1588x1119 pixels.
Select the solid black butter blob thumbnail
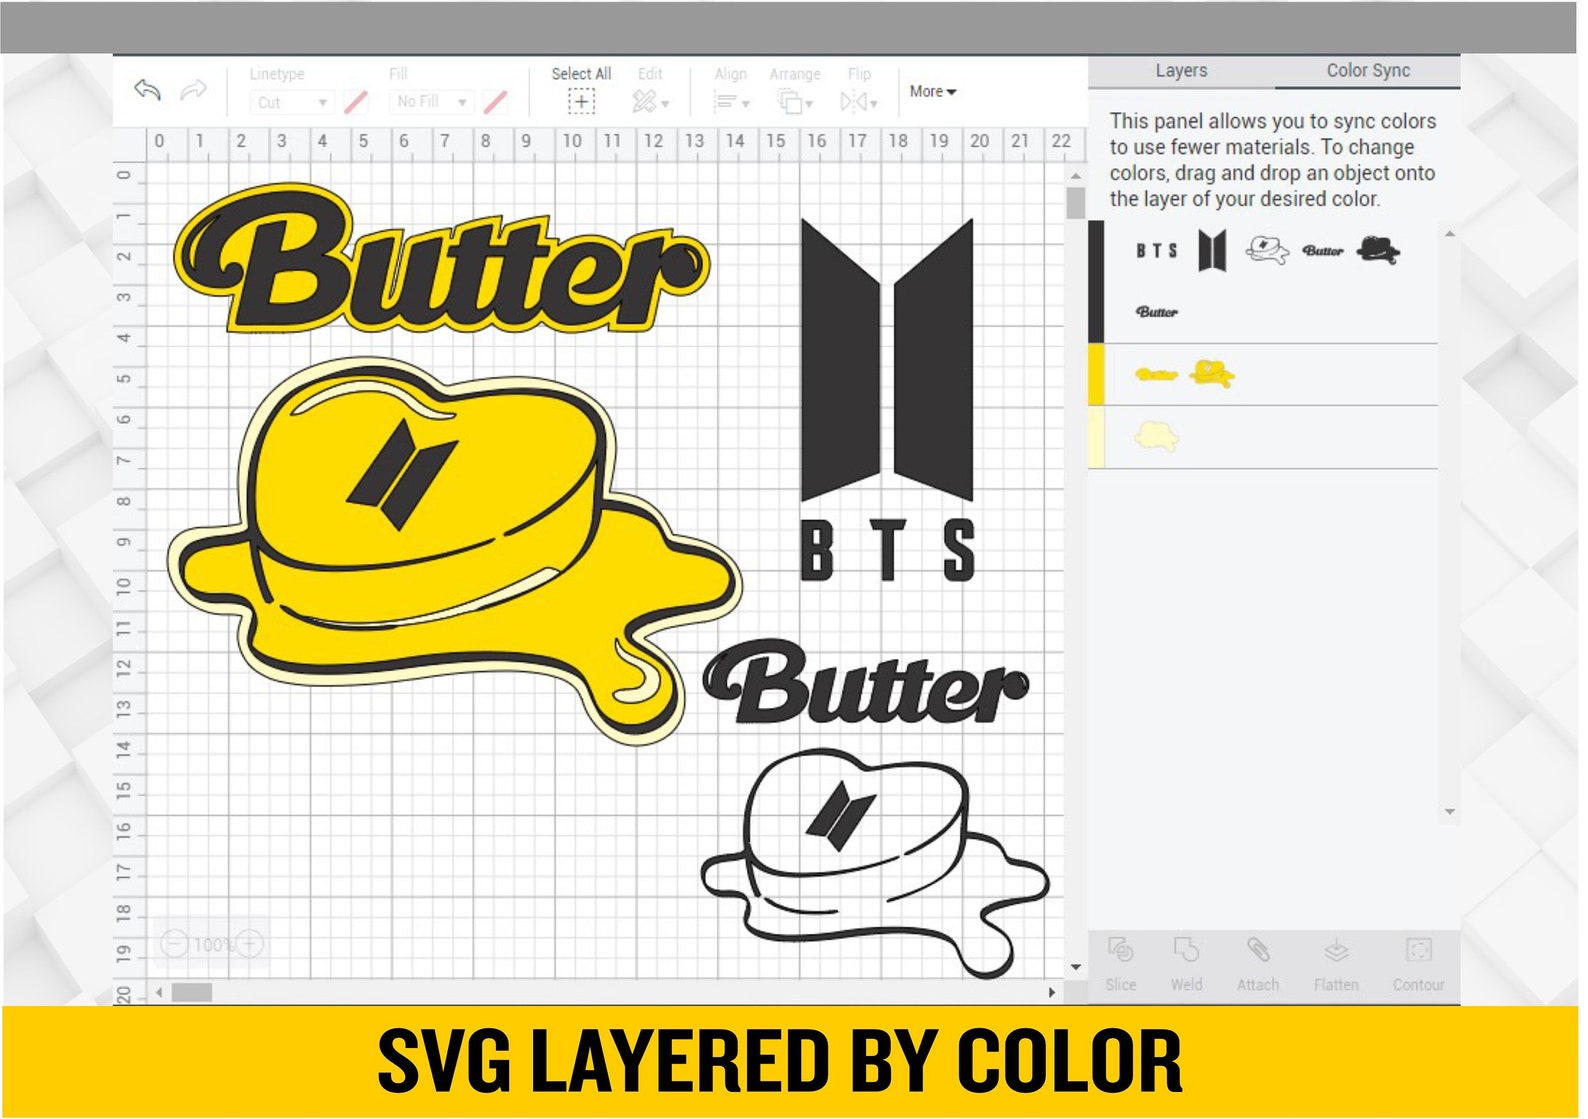click(1378, 250)
